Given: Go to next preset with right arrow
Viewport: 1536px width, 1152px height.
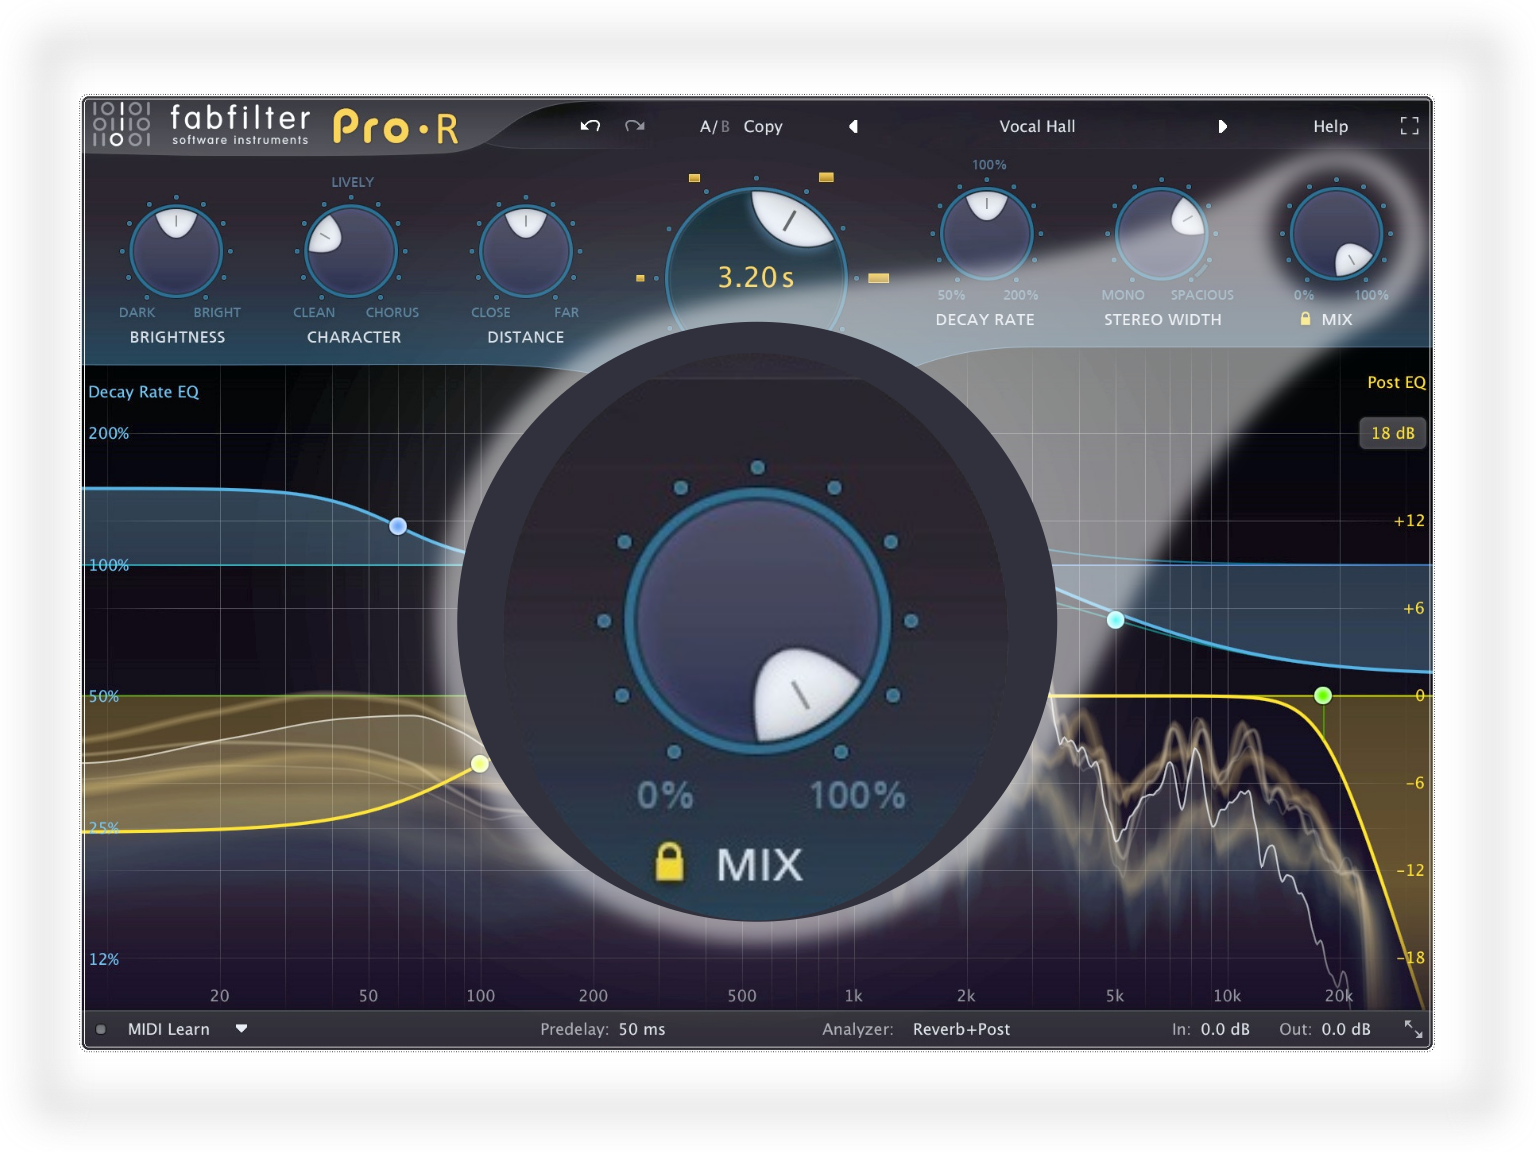Looking at the screenshot, I should click(x=1222, y=127).
